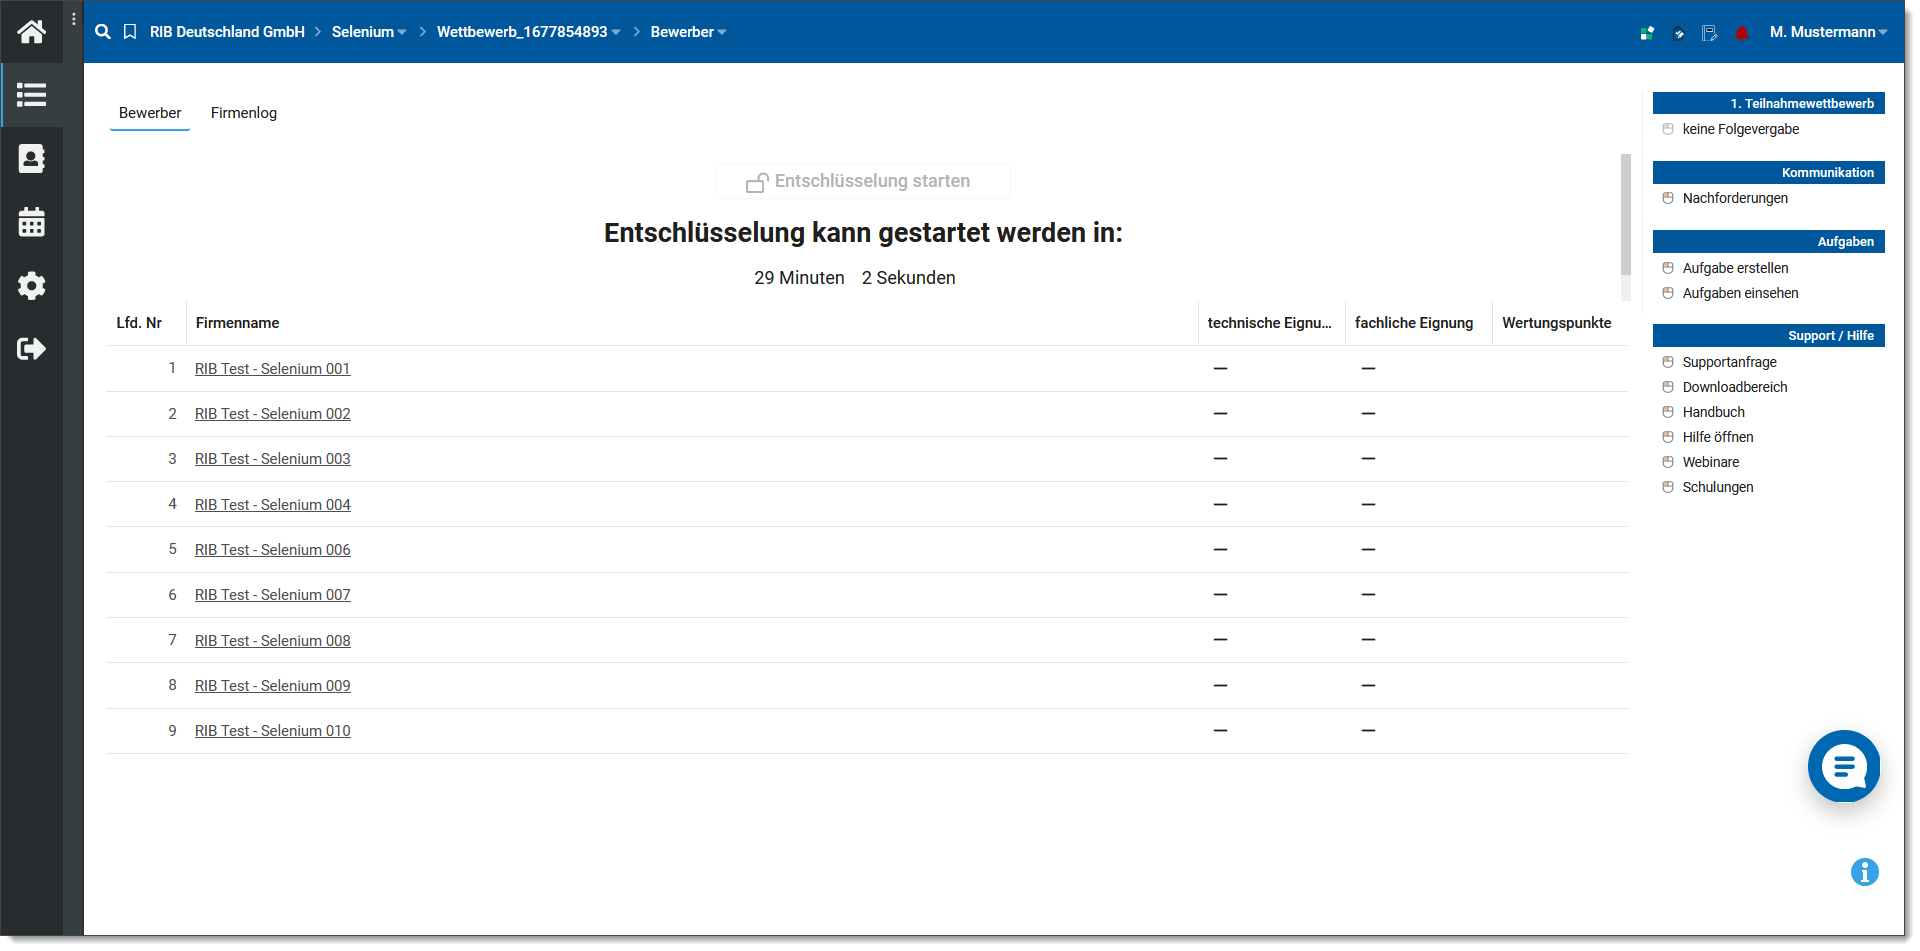Open RIB Test - Selenium 001
This screenshot has width=1920, height=951.
(x=273, y=369)
